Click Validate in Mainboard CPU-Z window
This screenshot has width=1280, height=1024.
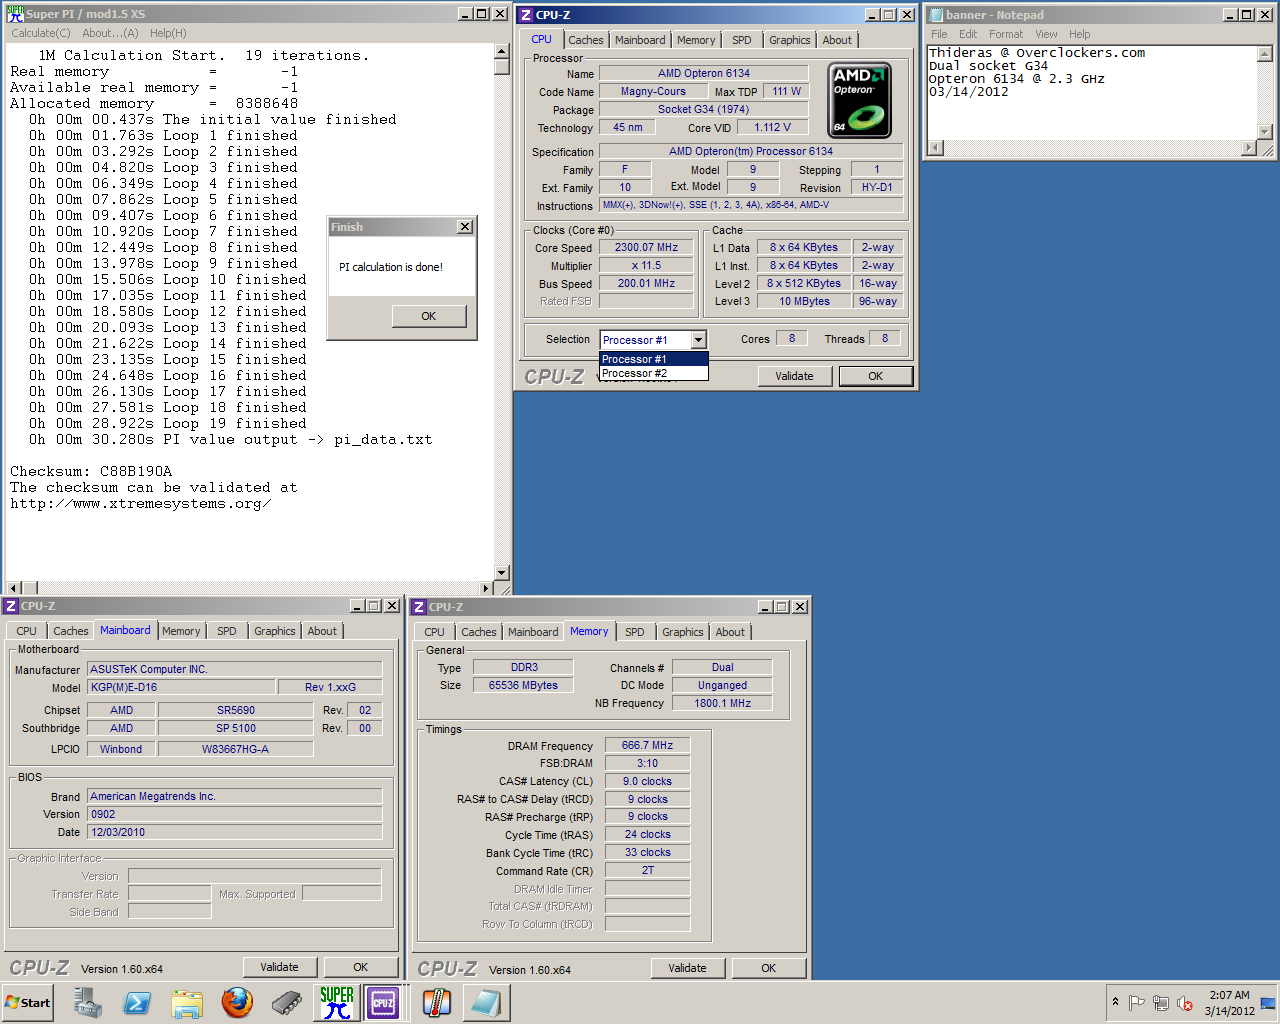click(x=280, y=967)
